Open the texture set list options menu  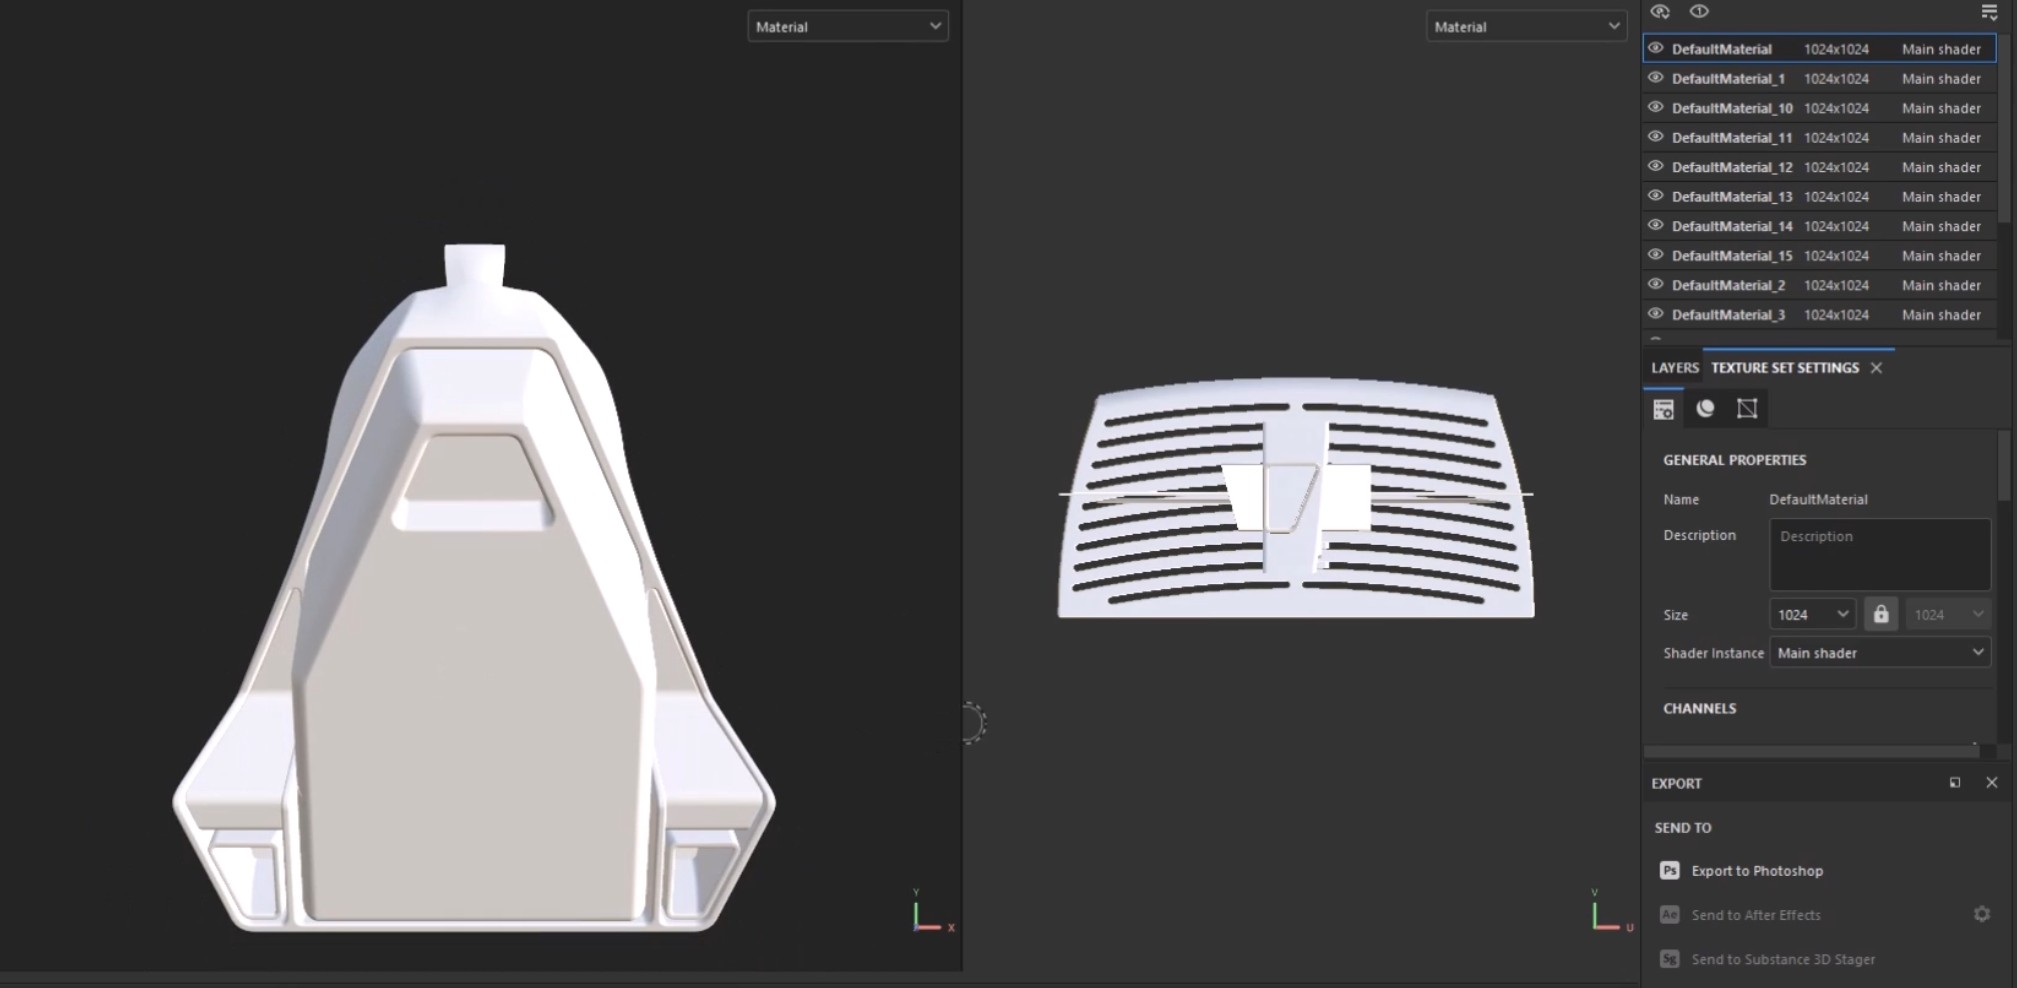point(1989,12)
